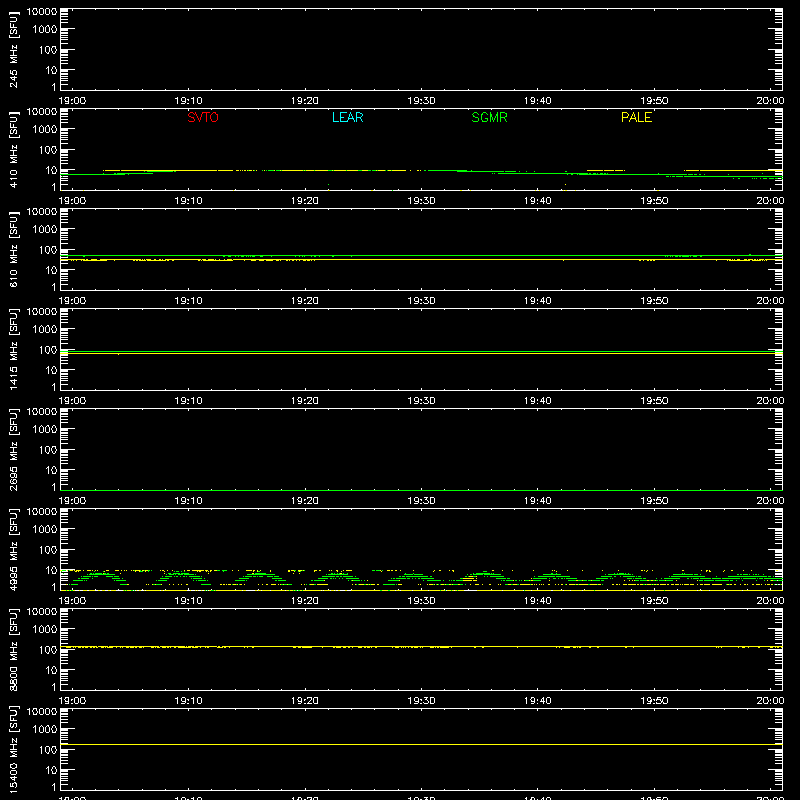Click 19:30 label under the 245 MHz plot
The width and height of the screenshot is (800, 800).
click(x=421, y=101)
